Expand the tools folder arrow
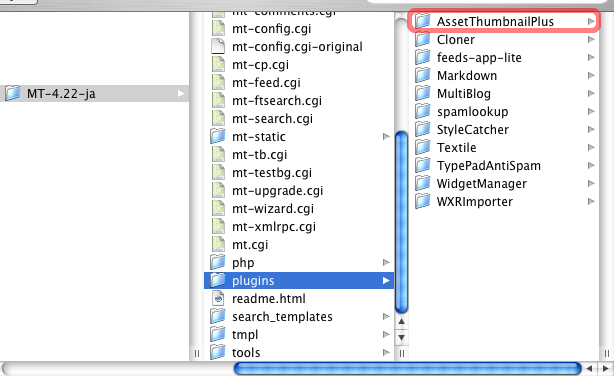This screenshot has height=376, width=614. pos(386,352)
